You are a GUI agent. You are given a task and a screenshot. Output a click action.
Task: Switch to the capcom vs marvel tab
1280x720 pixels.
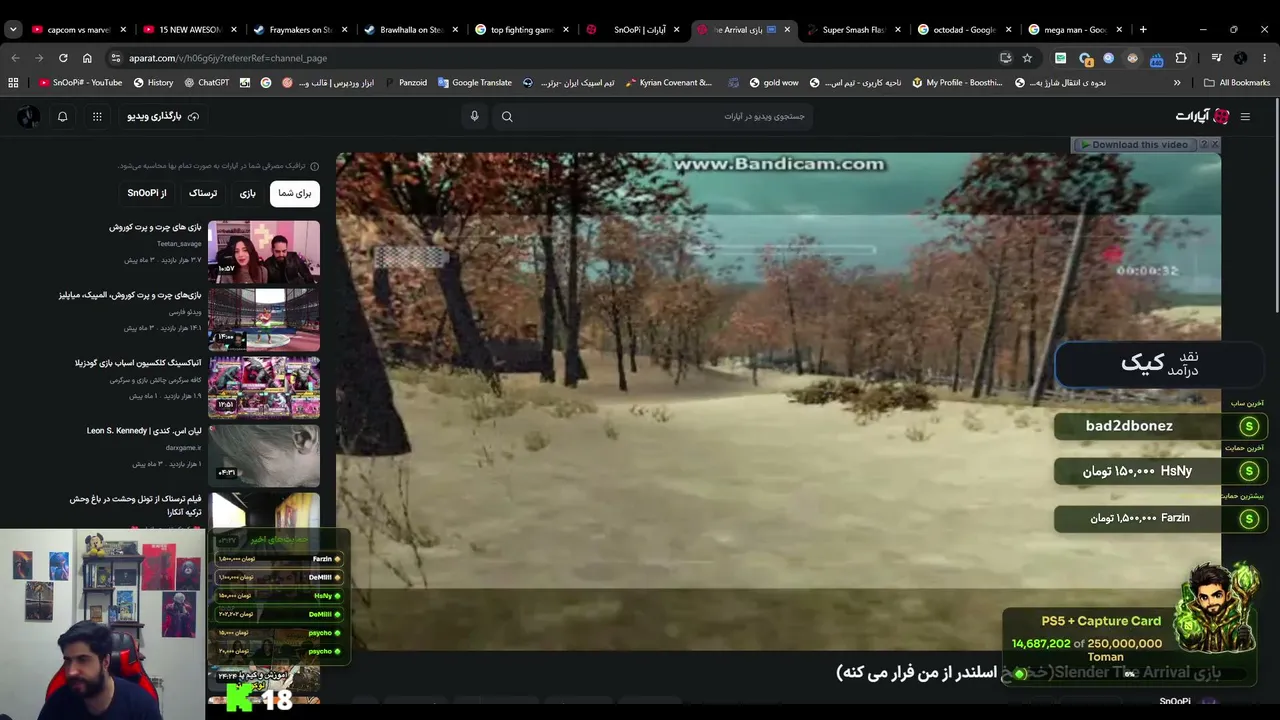point(80,30)
